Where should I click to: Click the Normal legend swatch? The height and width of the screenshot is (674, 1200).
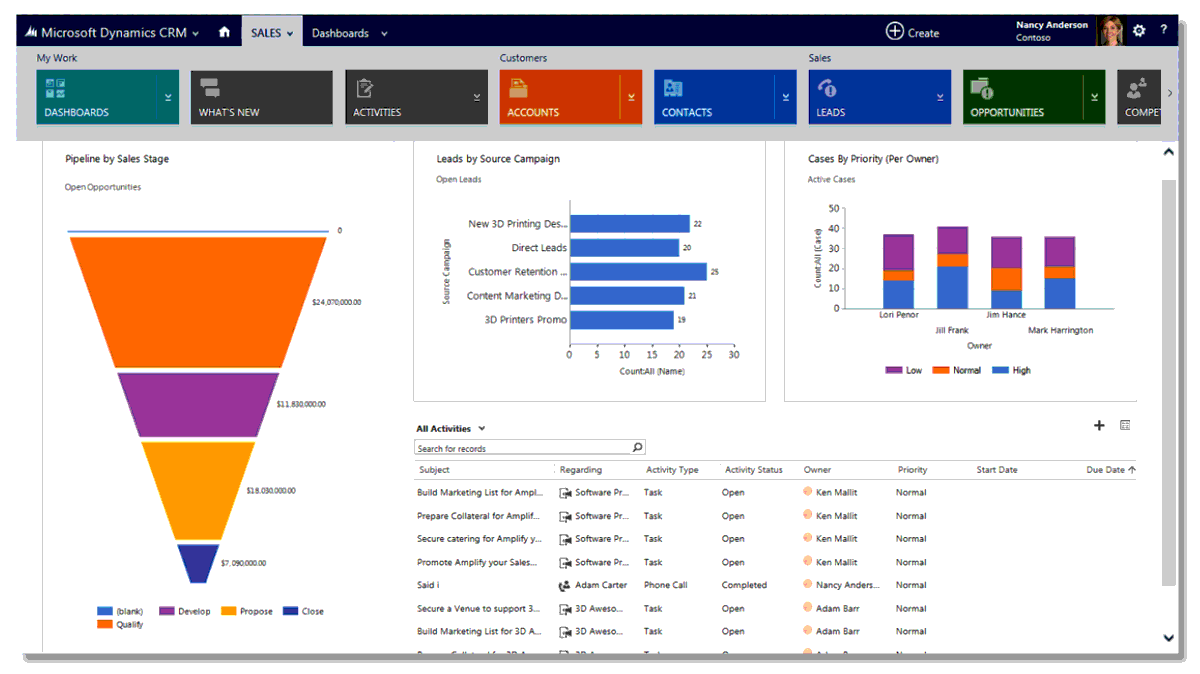point(941,370)
